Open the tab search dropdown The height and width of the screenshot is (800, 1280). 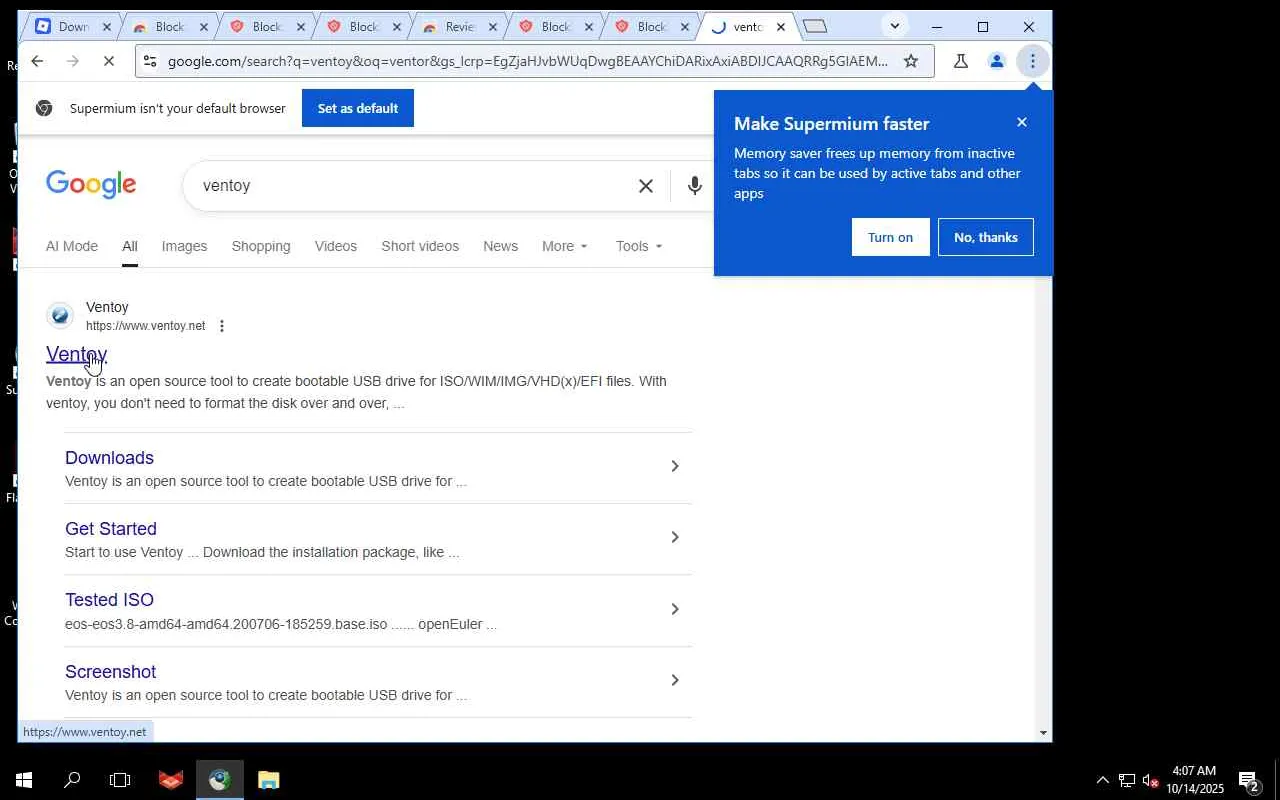[895, 26]
